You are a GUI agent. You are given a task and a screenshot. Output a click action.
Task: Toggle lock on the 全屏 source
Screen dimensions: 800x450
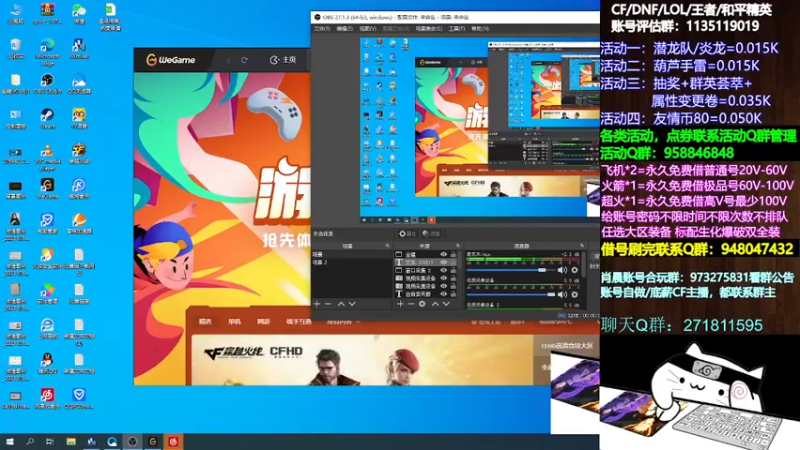coord(453,254)
